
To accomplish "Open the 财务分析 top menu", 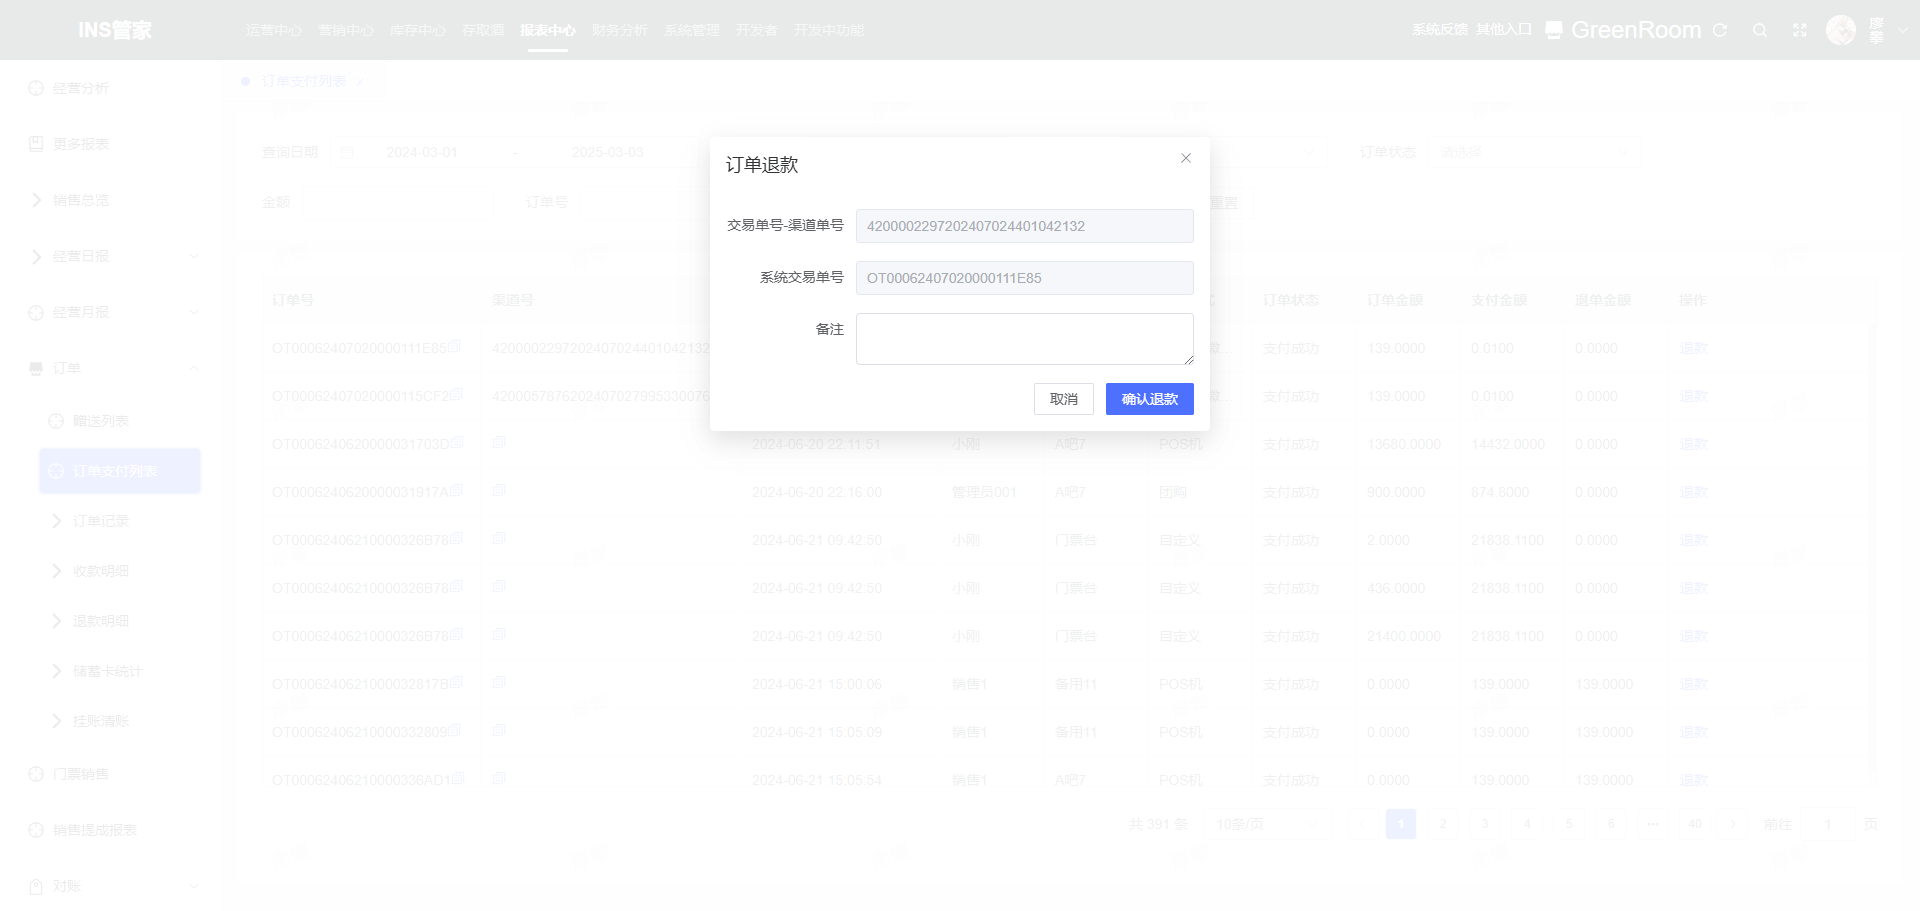I will click(620, 30).
